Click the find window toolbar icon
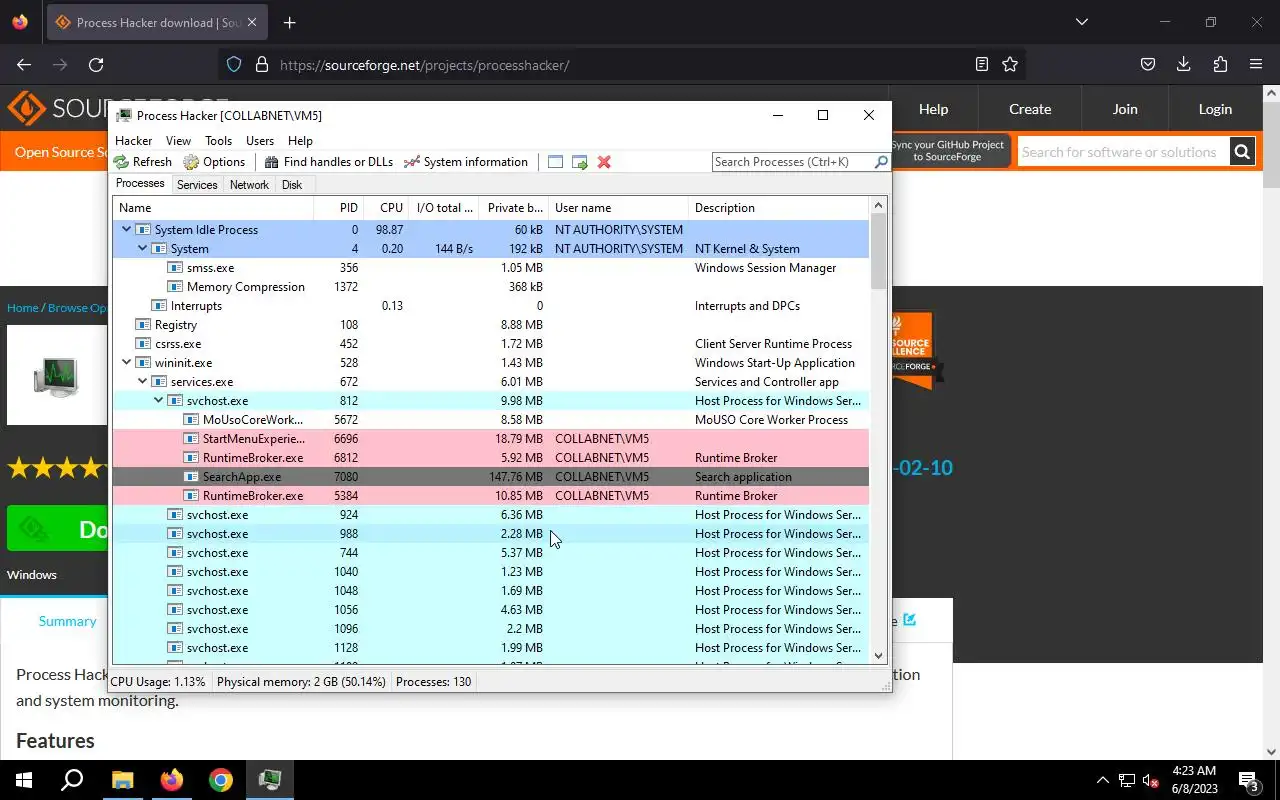 555,162
